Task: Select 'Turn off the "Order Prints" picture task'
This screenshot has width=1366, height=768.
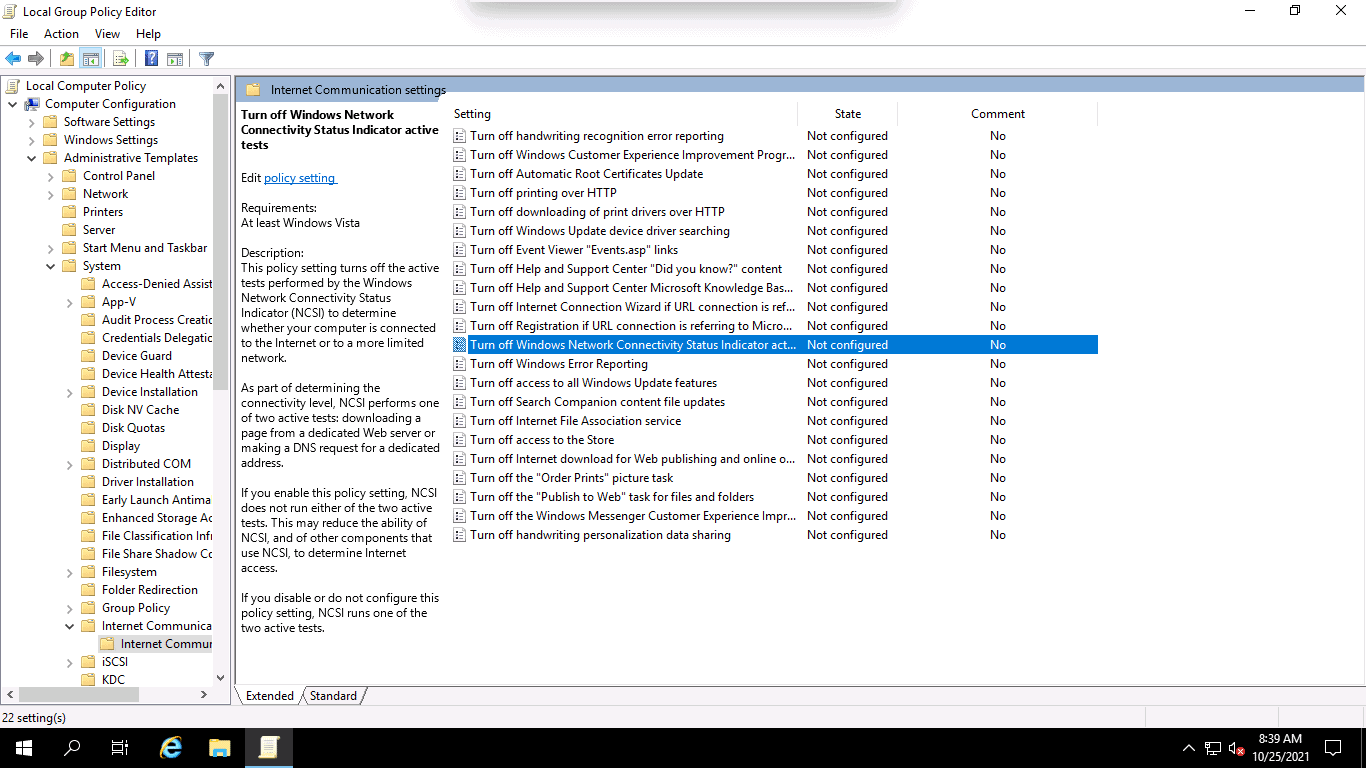Action: (571, 478)
